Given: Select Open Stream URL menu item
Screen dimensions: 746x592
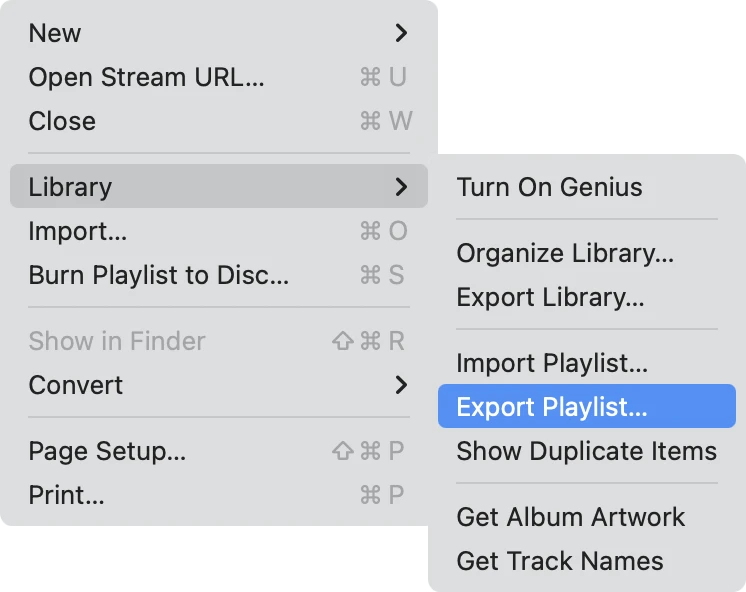Looking at the screenshot, I should (x=146, y=77).
